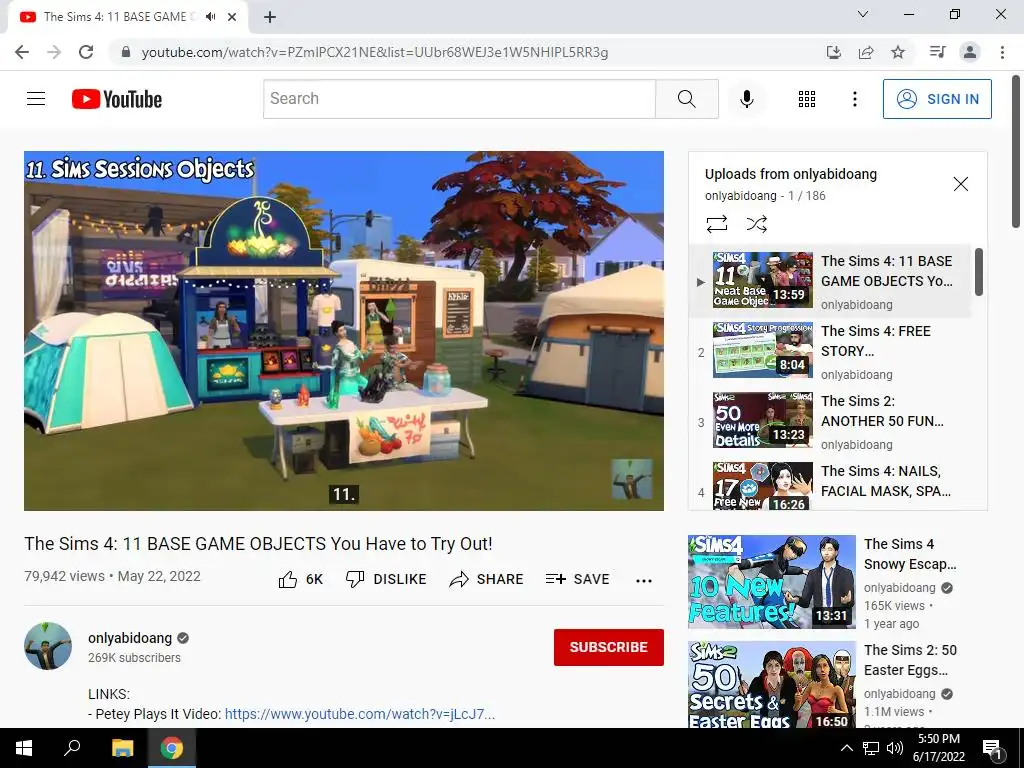Show hidden system tray icons

pos(846,748)
